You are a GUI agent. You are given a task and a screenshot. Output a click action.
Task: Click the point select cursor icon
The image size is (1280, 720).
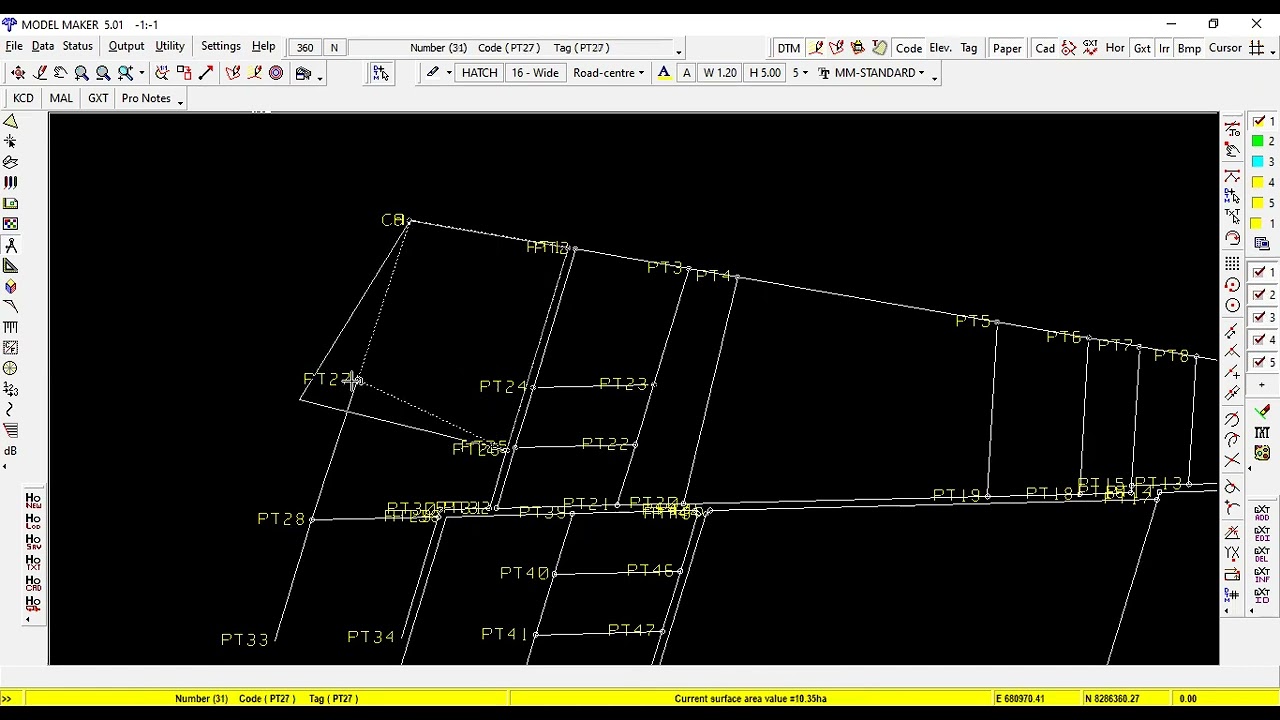380,73
